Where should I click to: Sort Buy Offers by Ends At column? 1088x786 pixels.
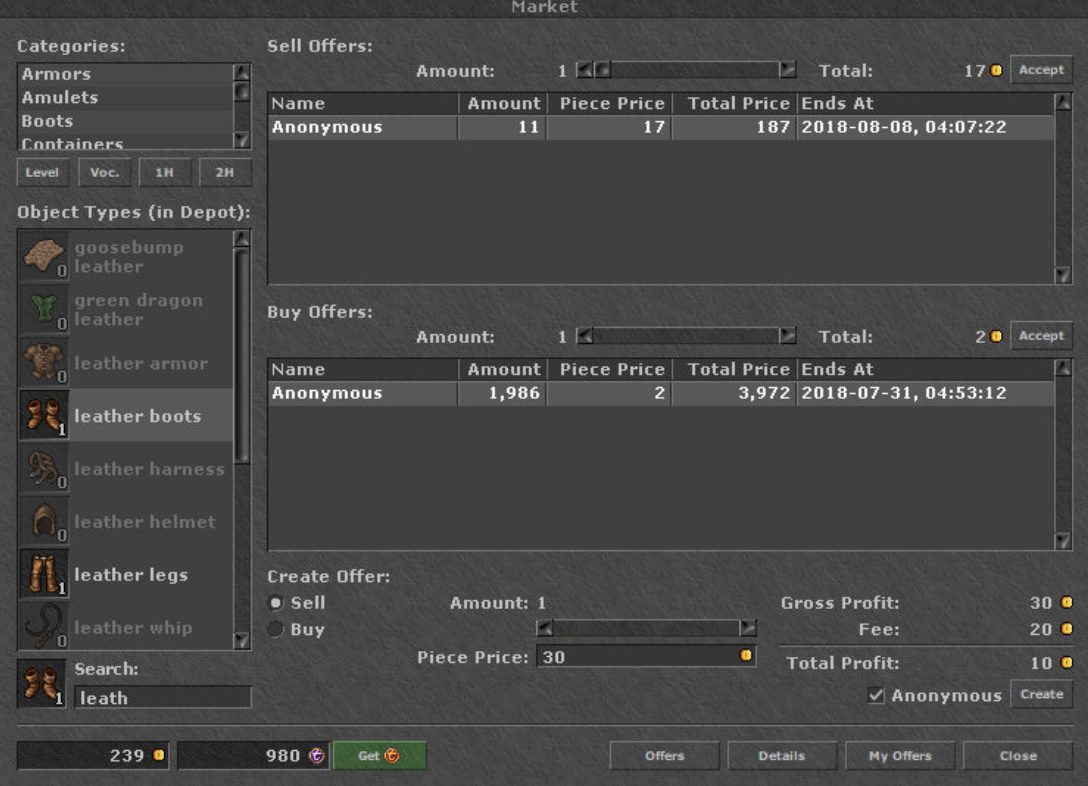point(926,369)
